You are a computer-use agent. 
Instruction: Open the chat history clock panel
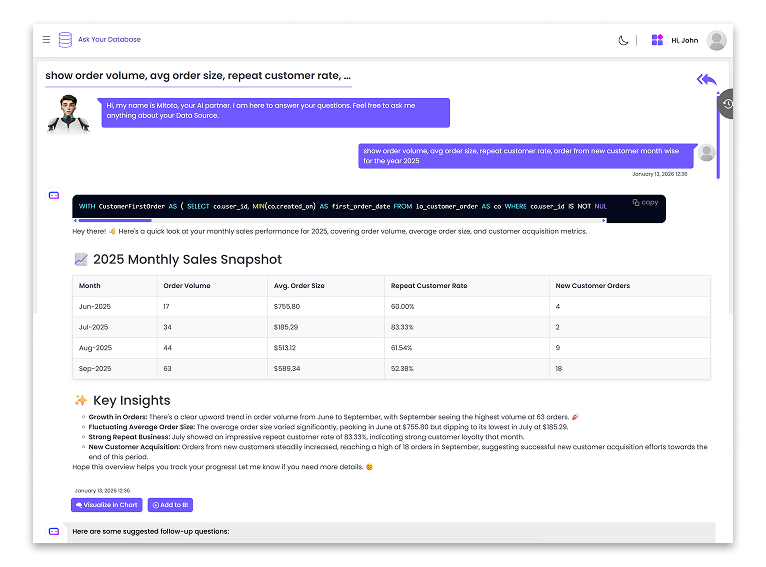(x=728, y=103)
